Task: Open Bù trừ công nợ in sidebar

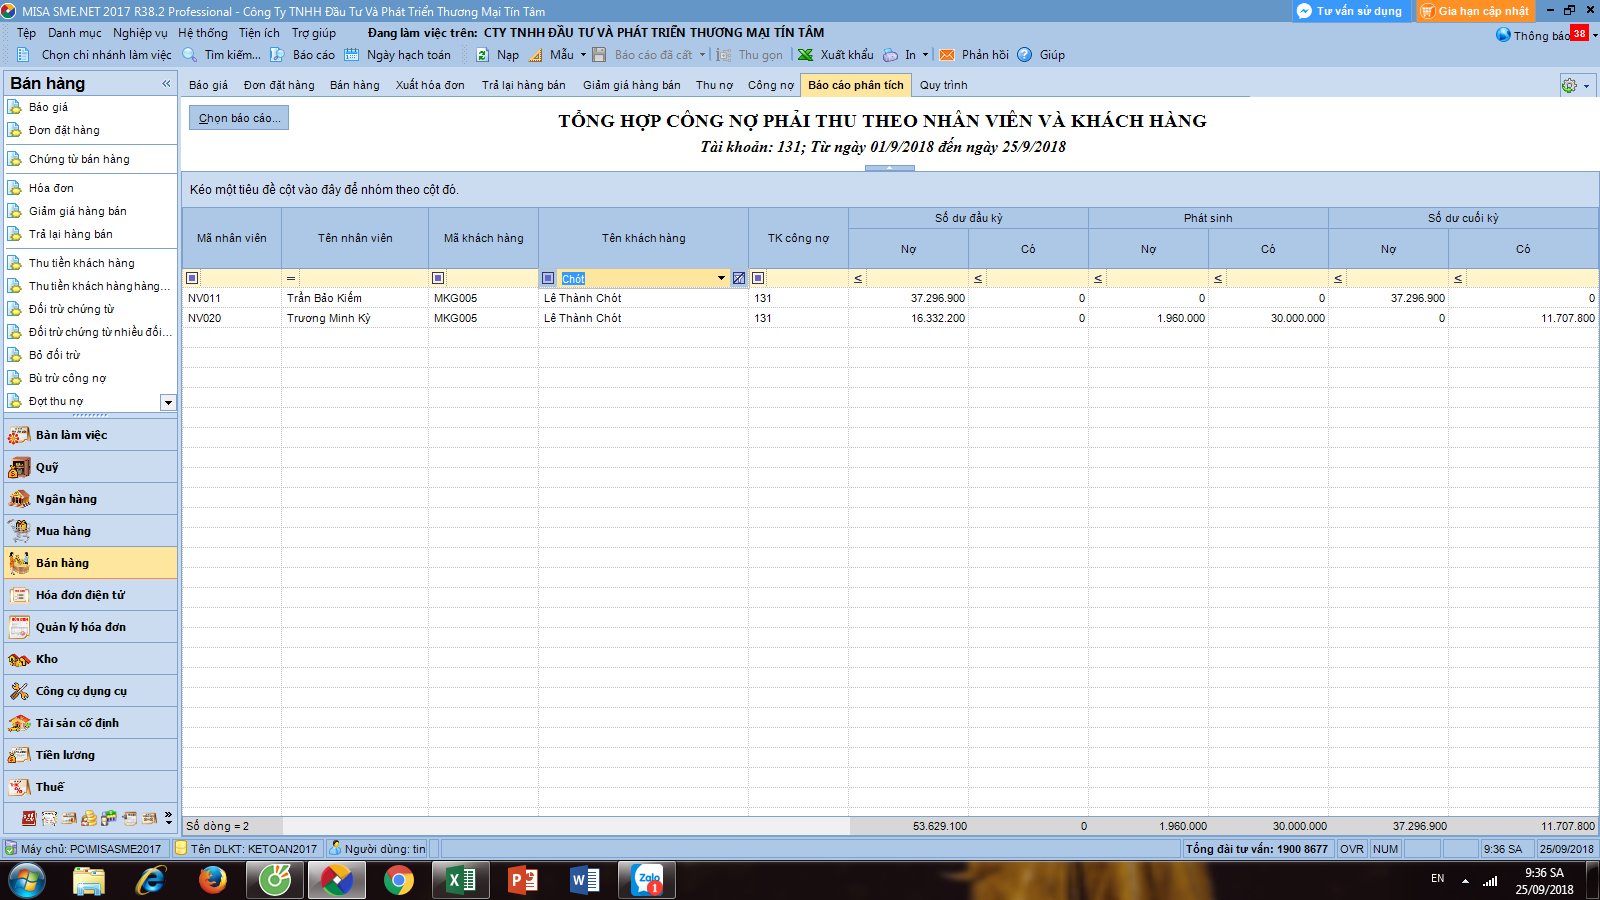Action: 67,378
